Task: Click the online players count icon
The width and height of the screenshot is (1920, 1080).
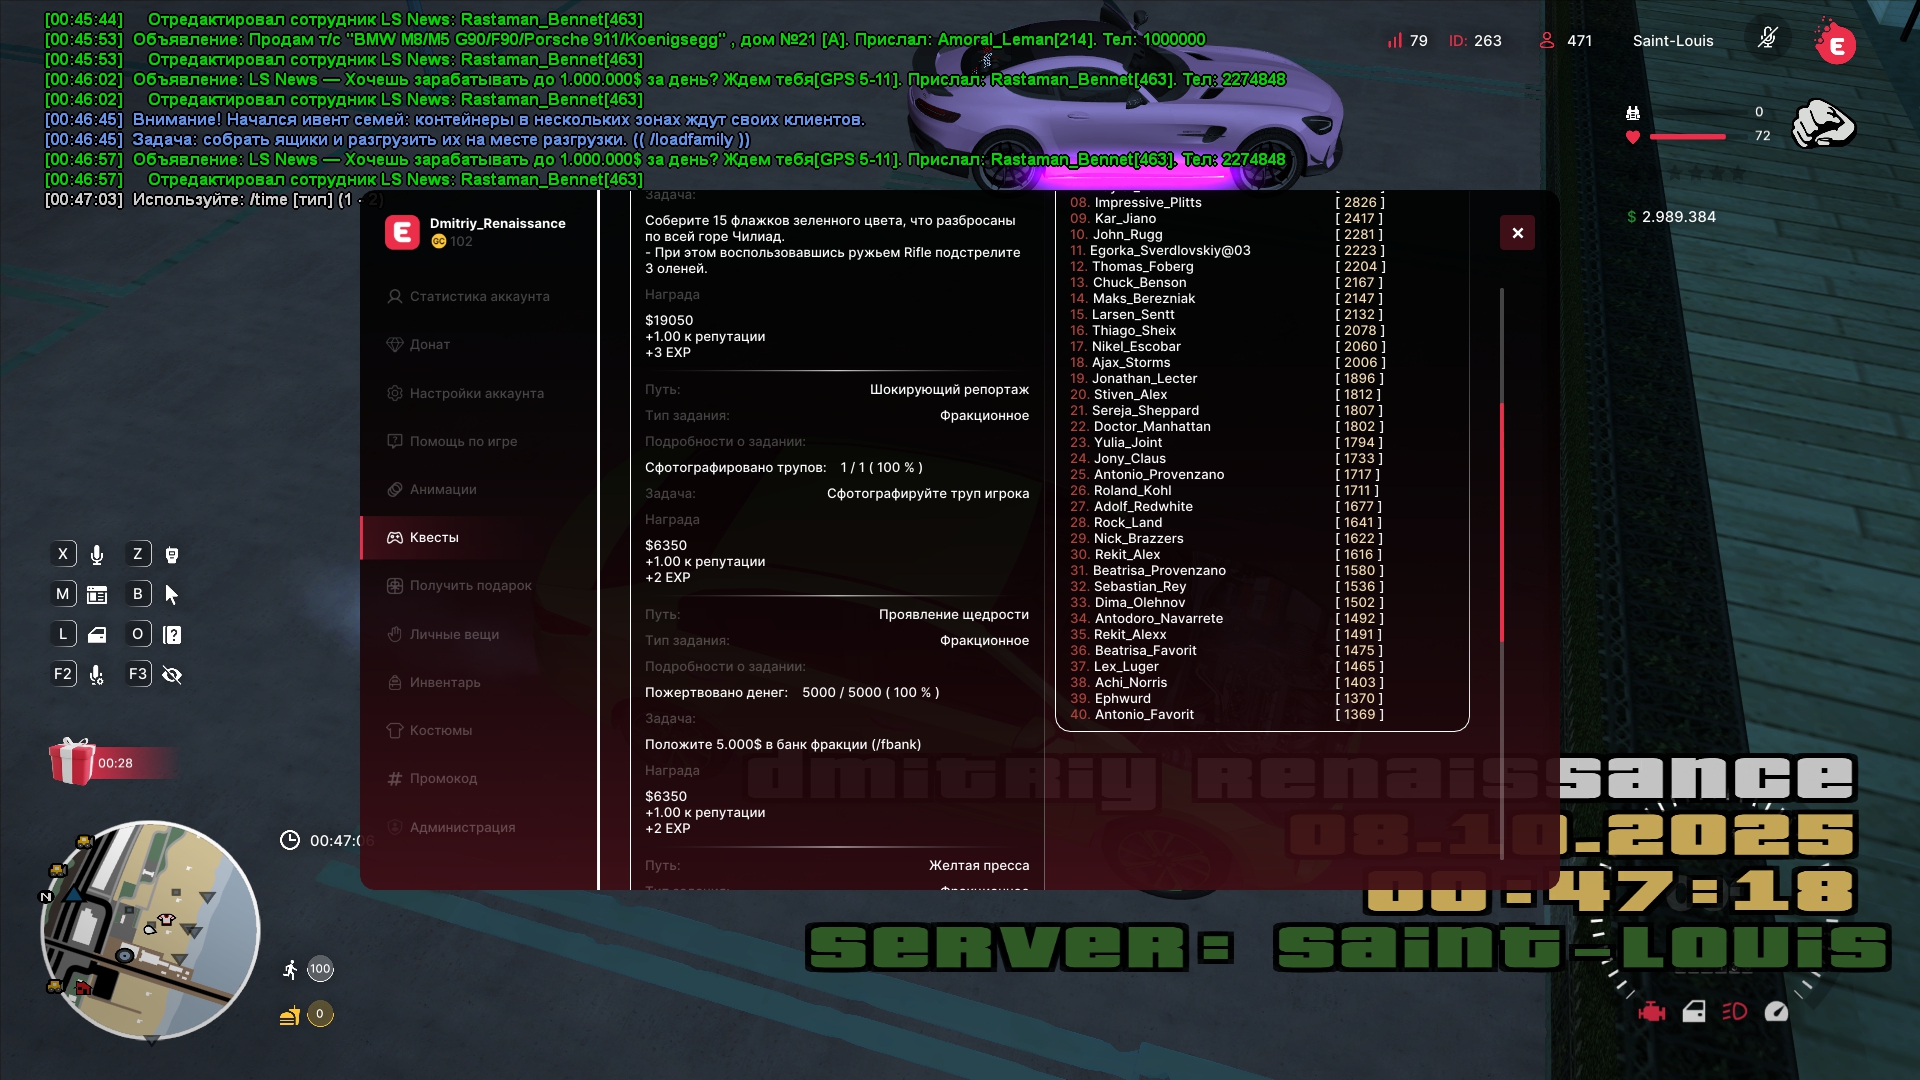Action: (1547, 40)
